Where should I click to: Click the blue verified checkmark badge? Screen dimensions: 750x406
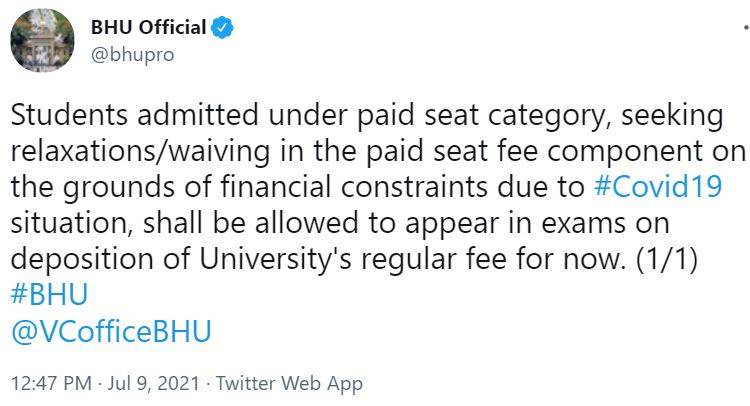pos(221,27)
